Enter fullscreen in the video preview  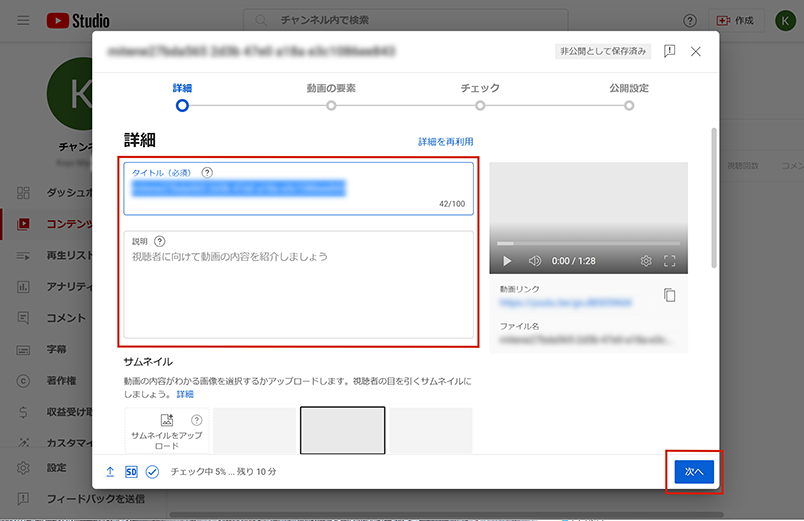[670, 261]
